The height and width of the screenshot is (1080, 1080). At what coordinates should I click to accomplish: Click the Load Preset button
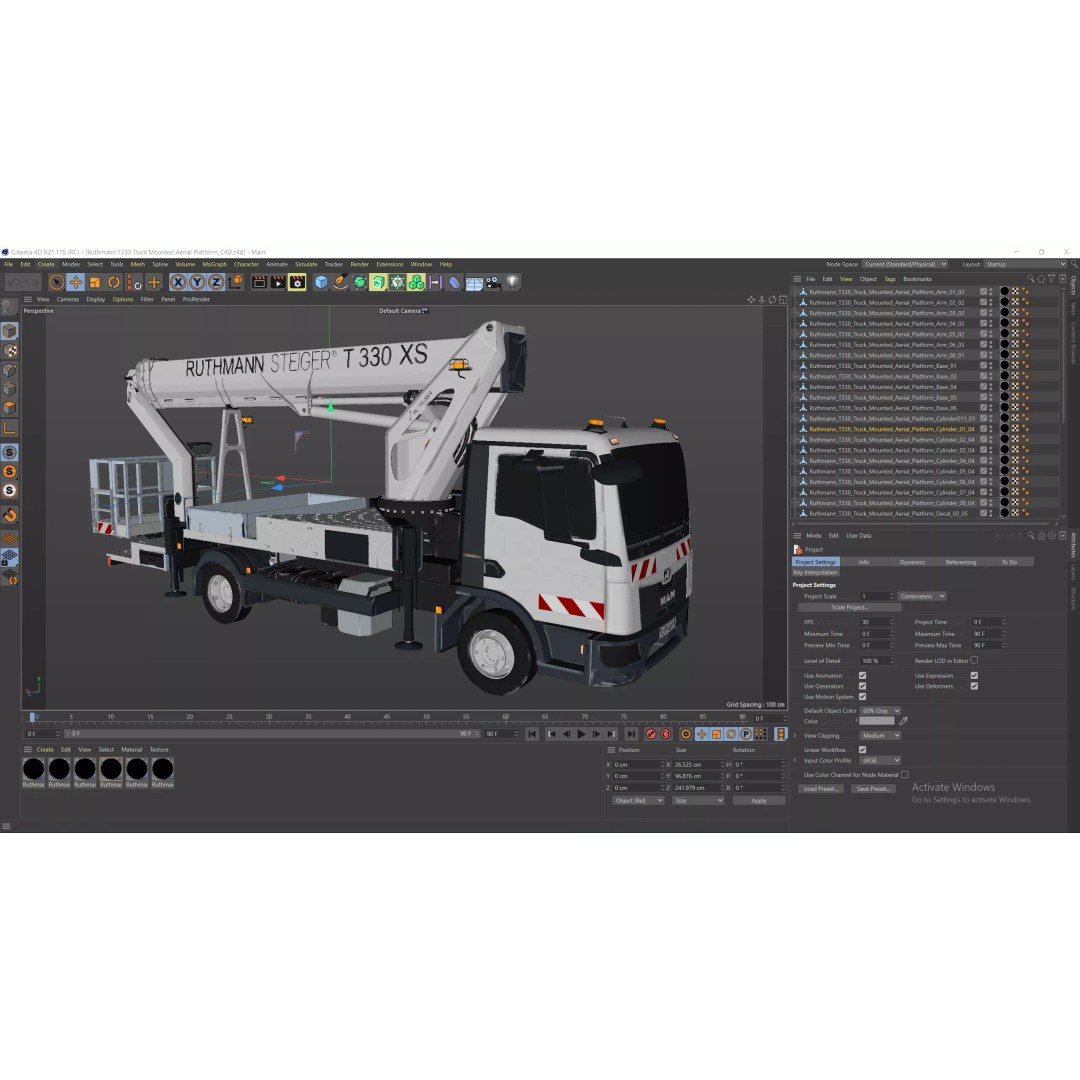(820, 789)
